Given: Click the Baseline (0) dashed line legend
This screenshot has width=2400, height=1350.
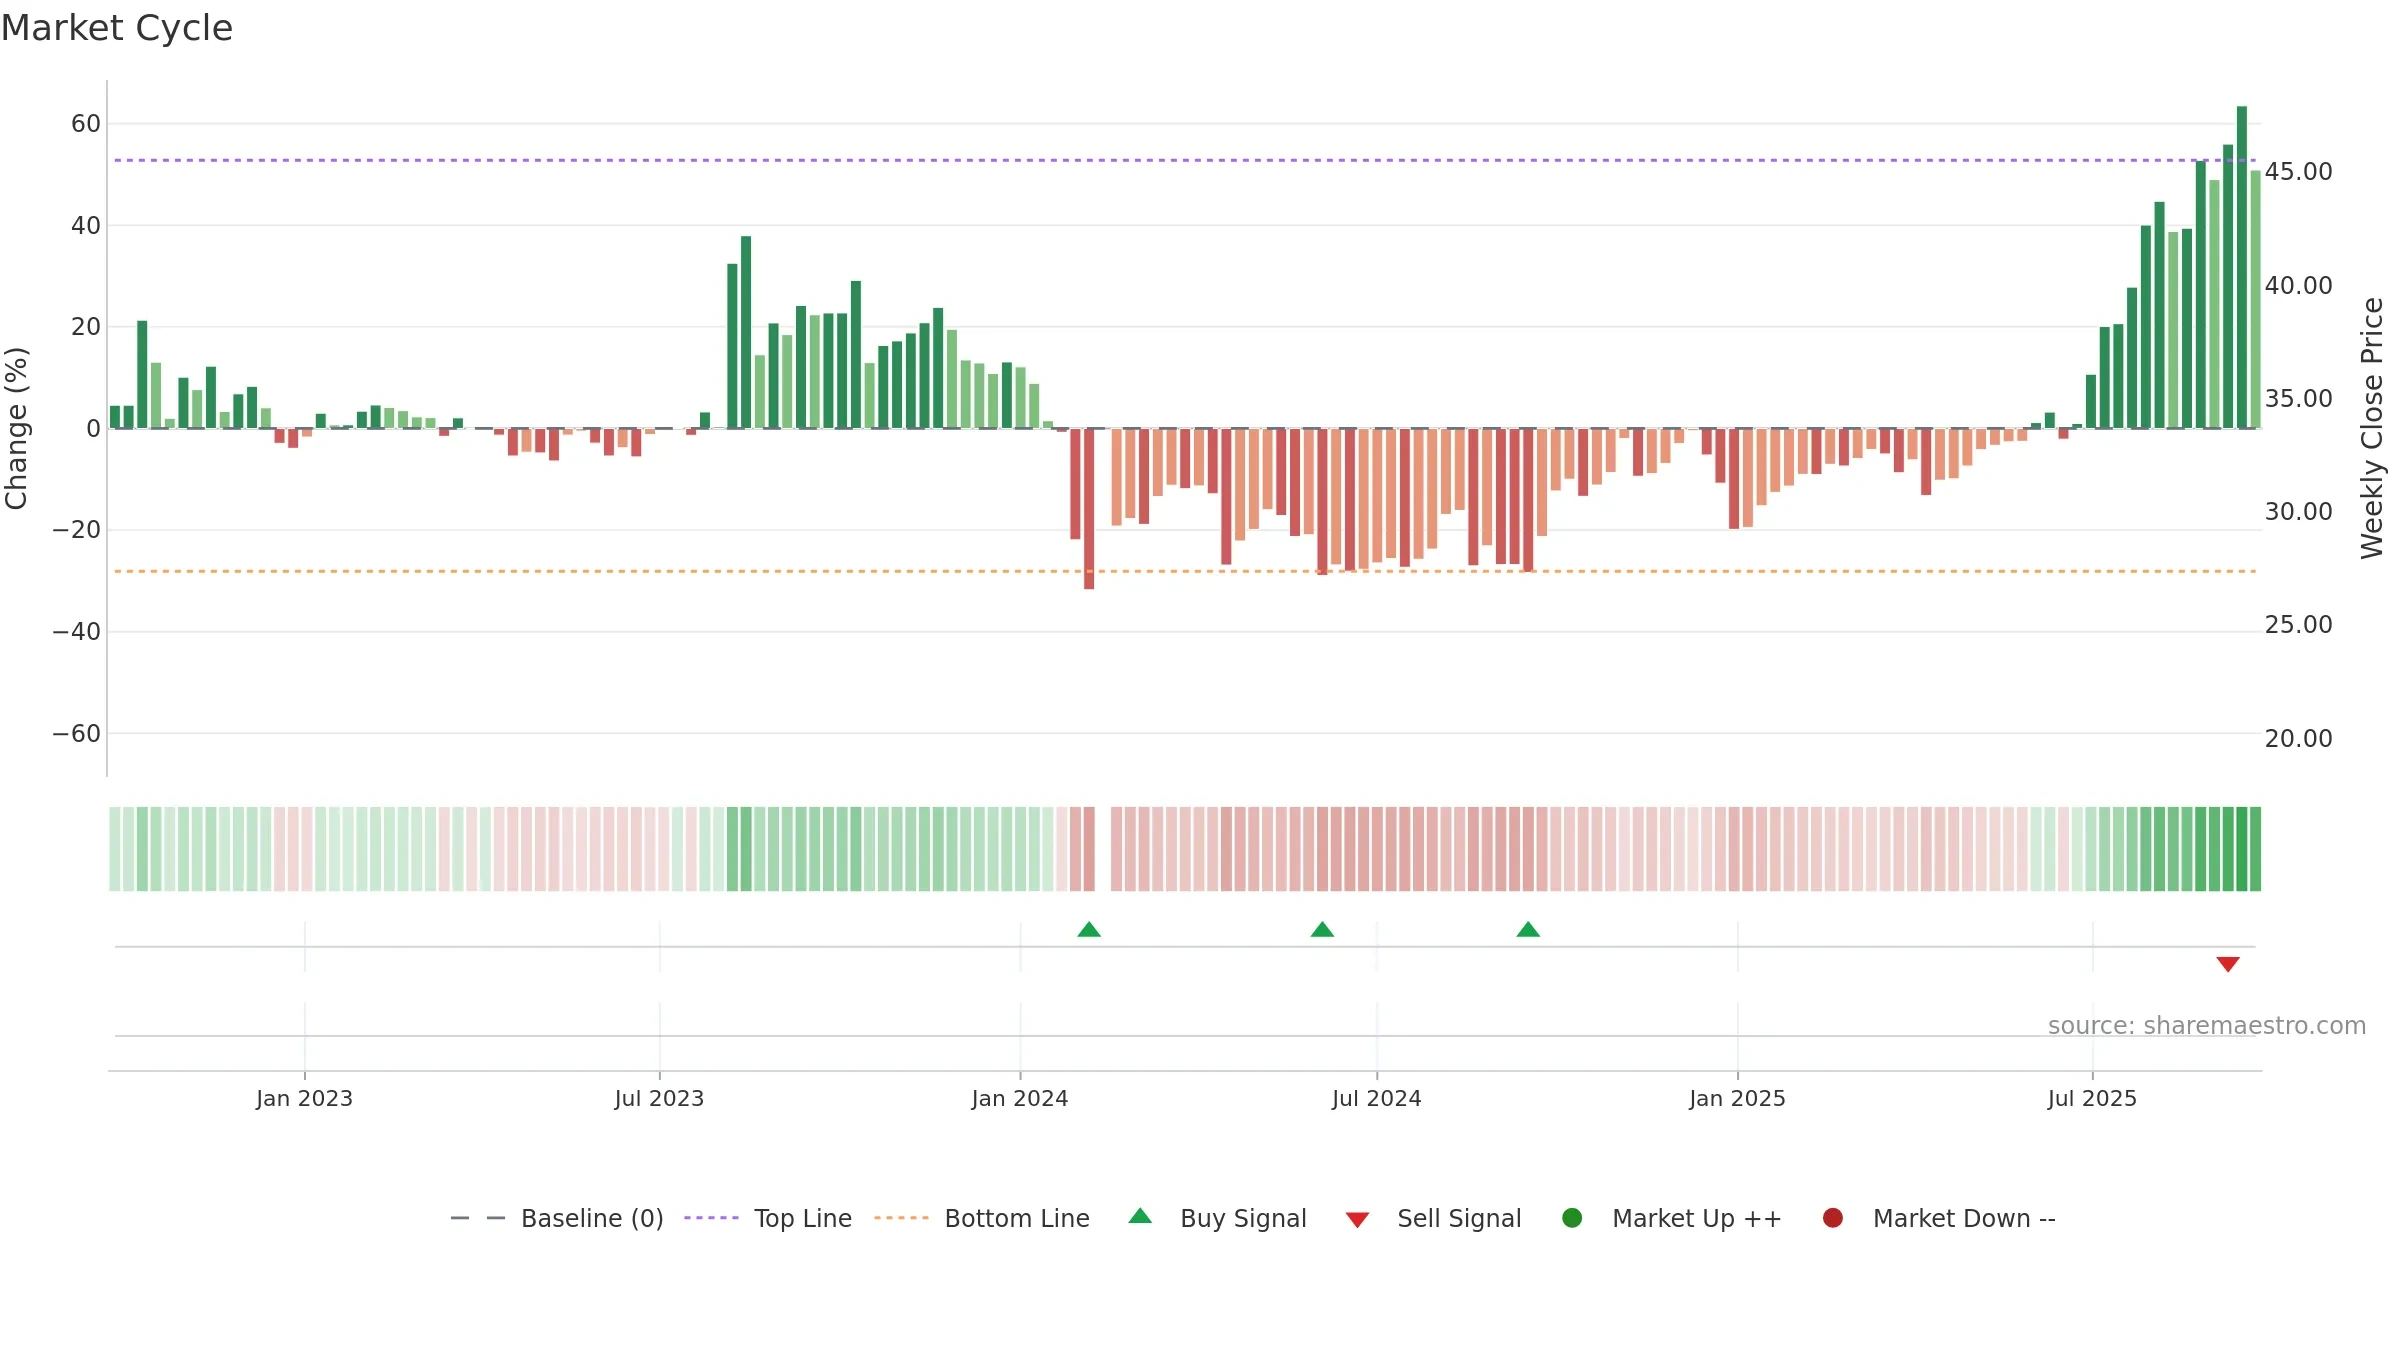Looking at the screenshot, I should point(478,1218).
